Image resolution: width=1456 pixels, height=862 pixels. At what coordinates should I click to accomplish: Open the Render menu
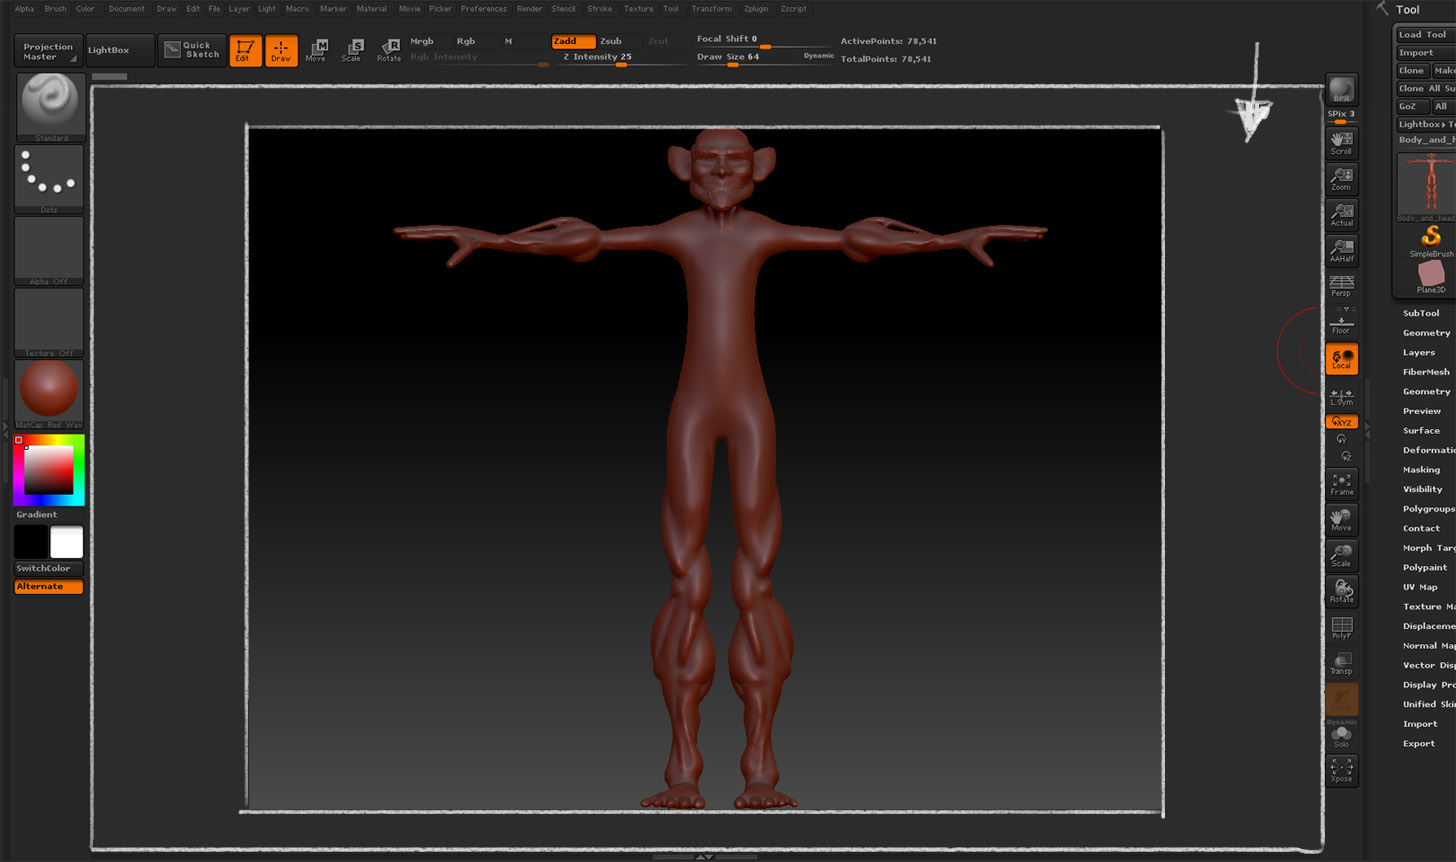click(x=530, y=9)
